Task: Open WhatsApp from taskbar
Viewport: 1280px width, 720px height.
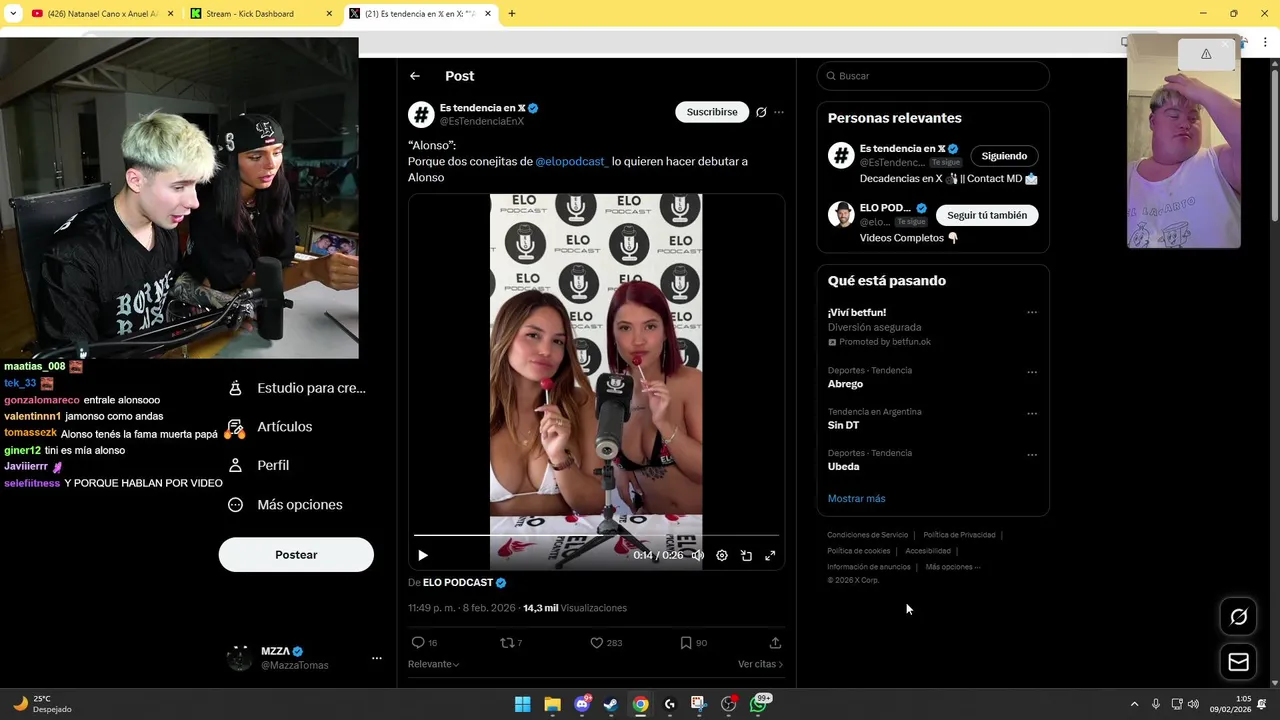Action: click(758, 704)
